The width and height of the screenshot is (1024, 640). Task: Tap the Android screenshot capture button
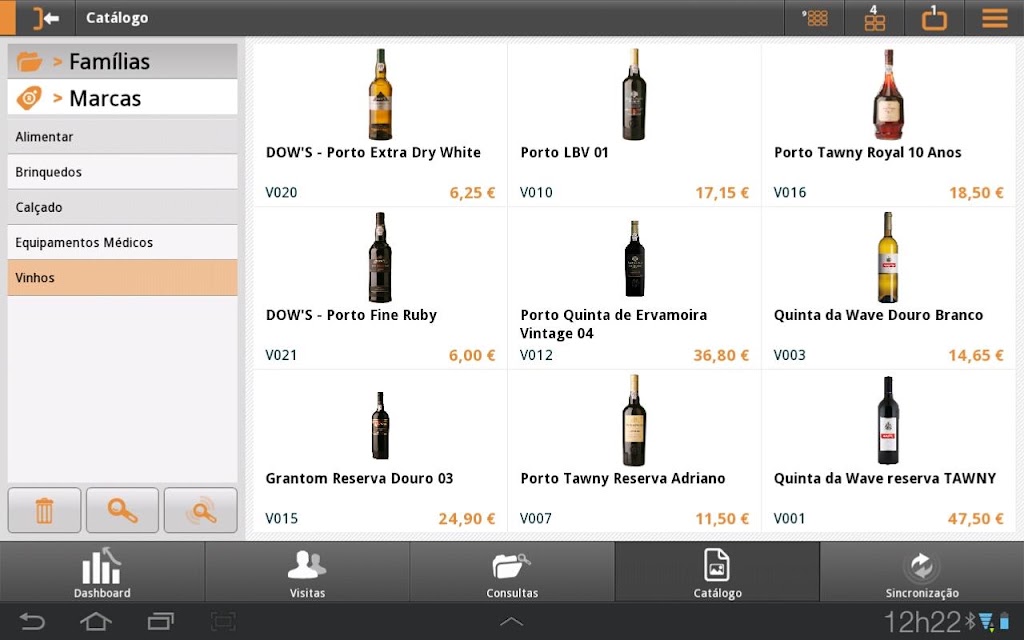pos(223,621)
